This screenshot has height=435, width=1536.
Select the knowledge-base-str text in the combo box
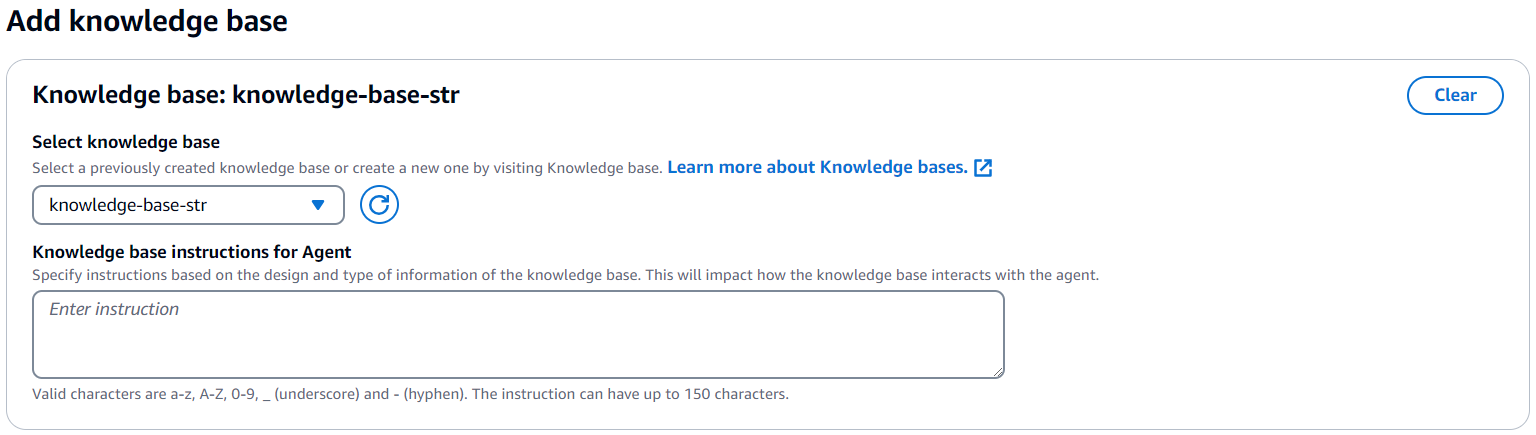pyautogui.click(x=128, y=206)
